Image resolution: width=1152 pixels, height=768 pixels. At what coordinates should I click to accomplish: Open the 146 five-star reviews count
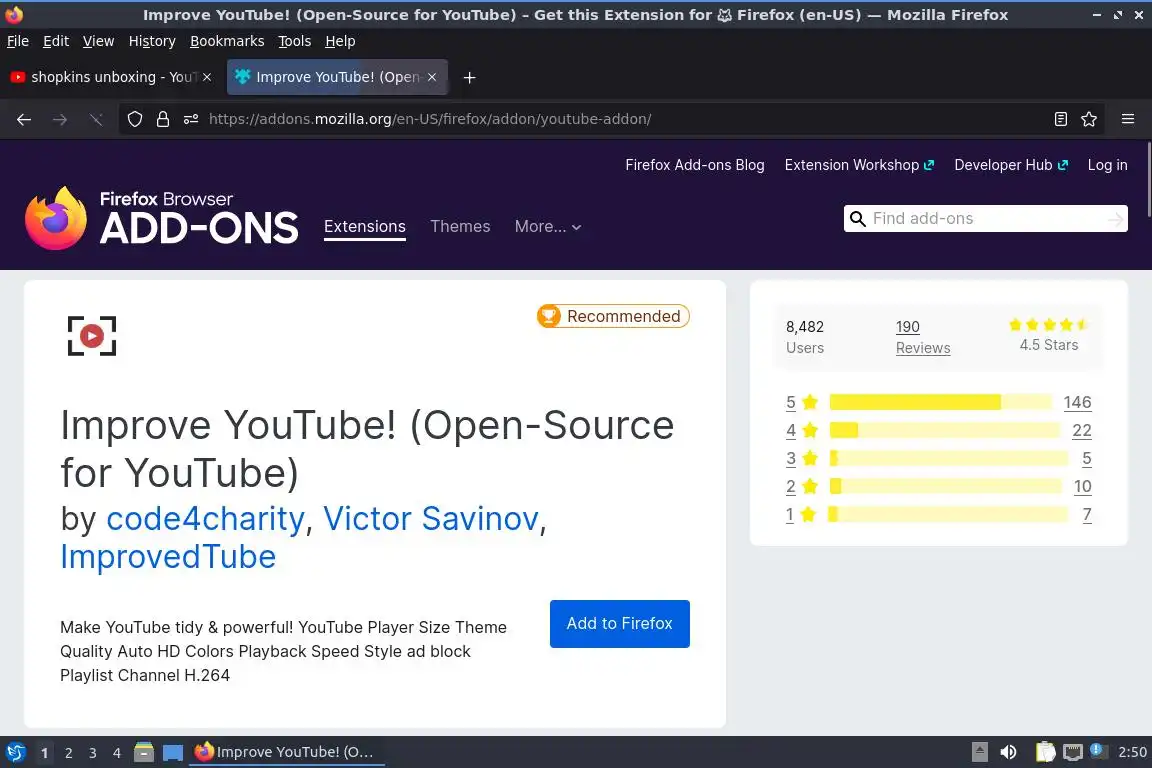click(1077, 402)
